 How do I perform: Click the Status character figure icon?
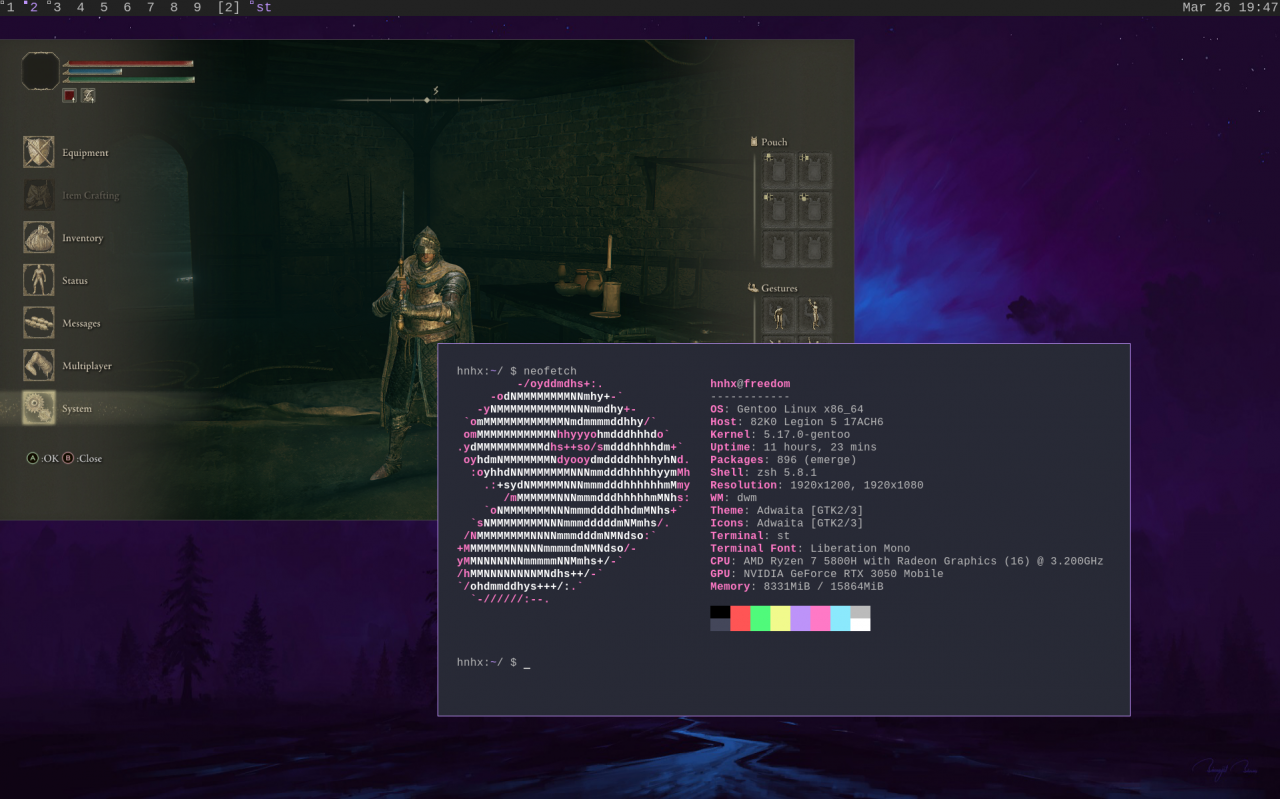[39, 280]
